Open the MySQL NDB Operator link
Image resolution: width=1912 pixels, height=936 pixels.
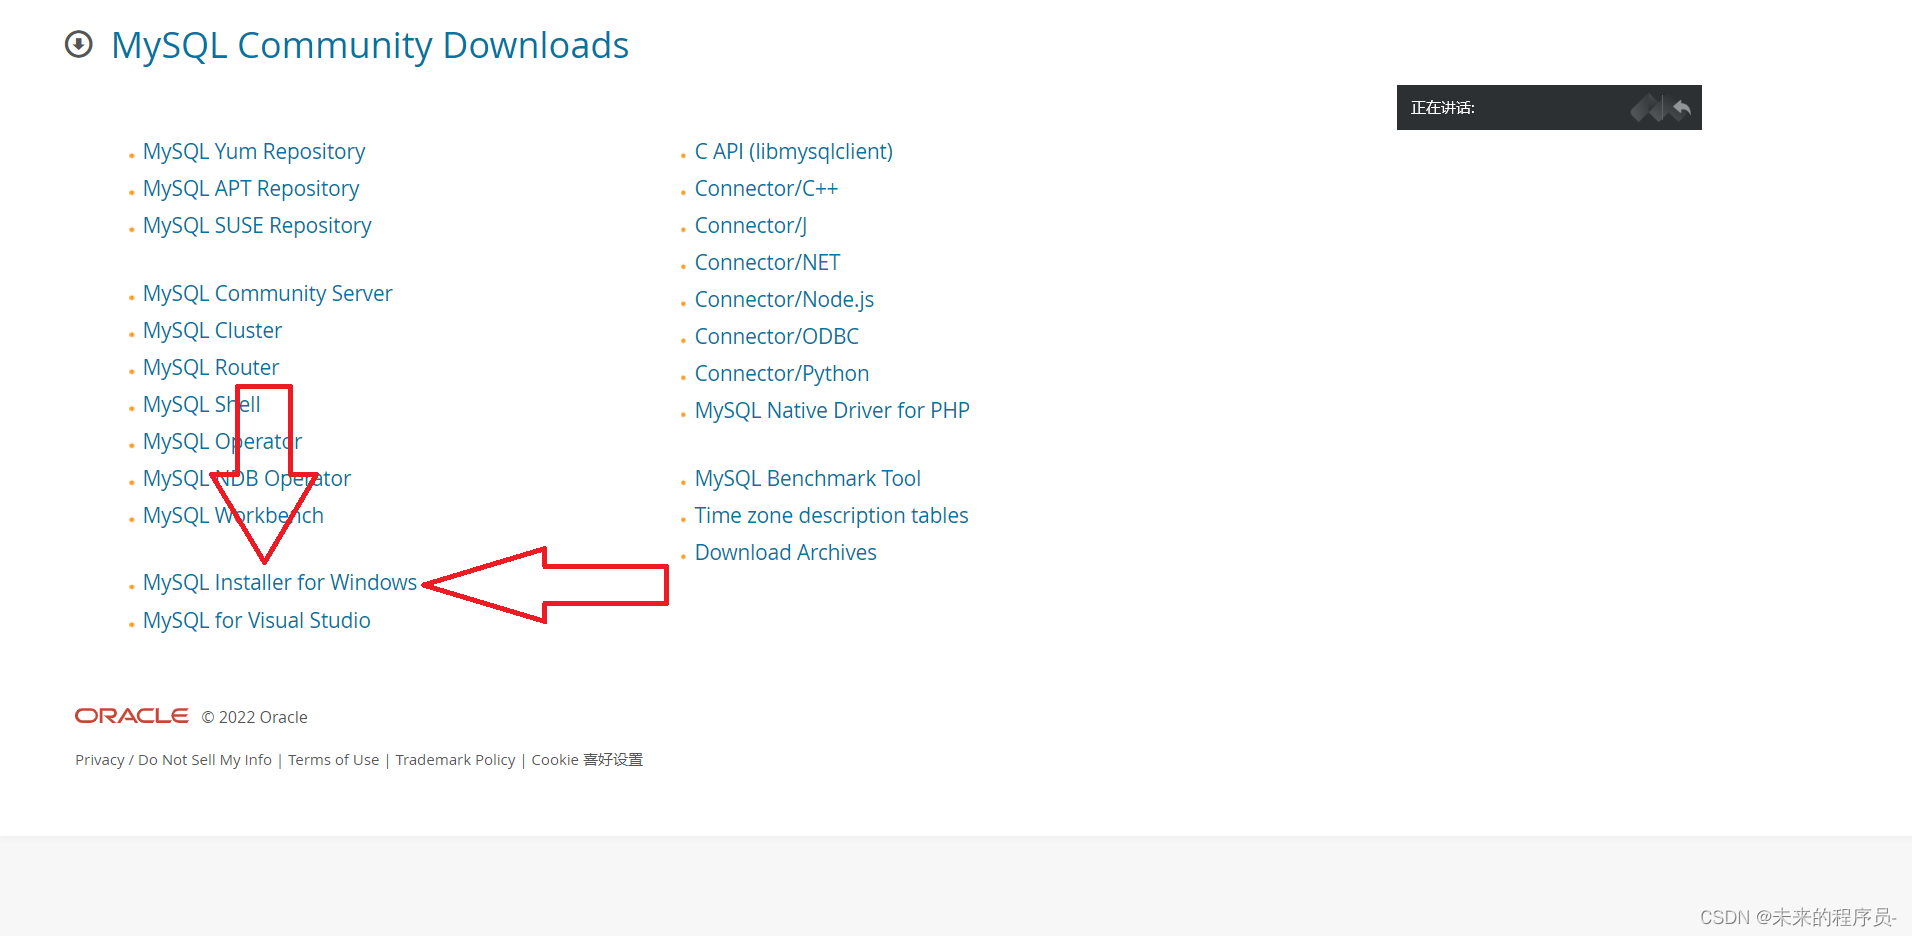click(247, 478)
